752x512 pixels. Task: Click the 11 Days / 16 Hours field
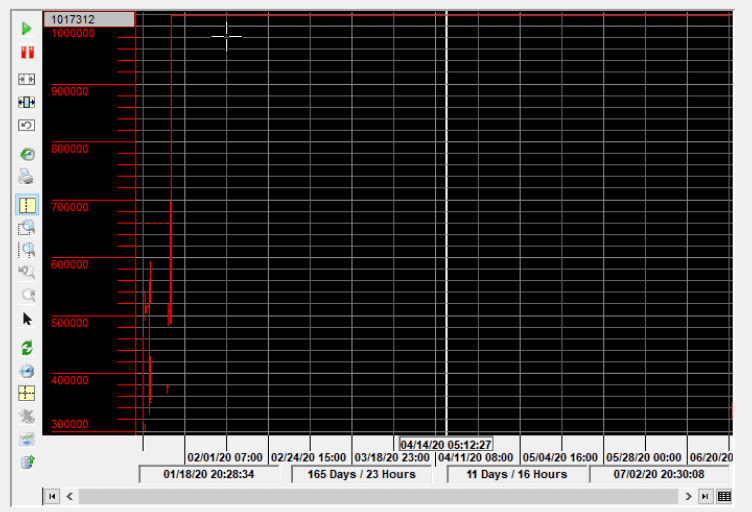(x=516, y=474)
